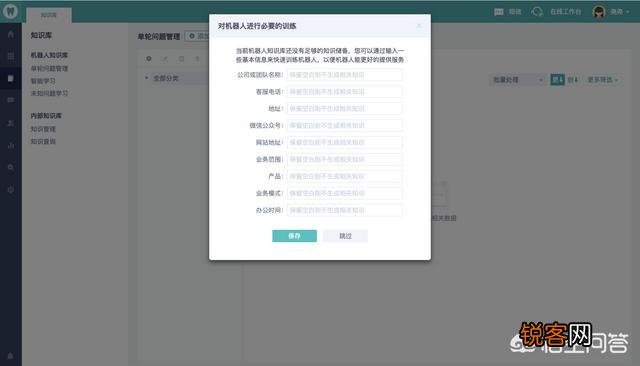Viewport: 640px width, 366px height.
Task: Close the 对机器人进行必要的训练 dialog with the X
Action: 419,26
